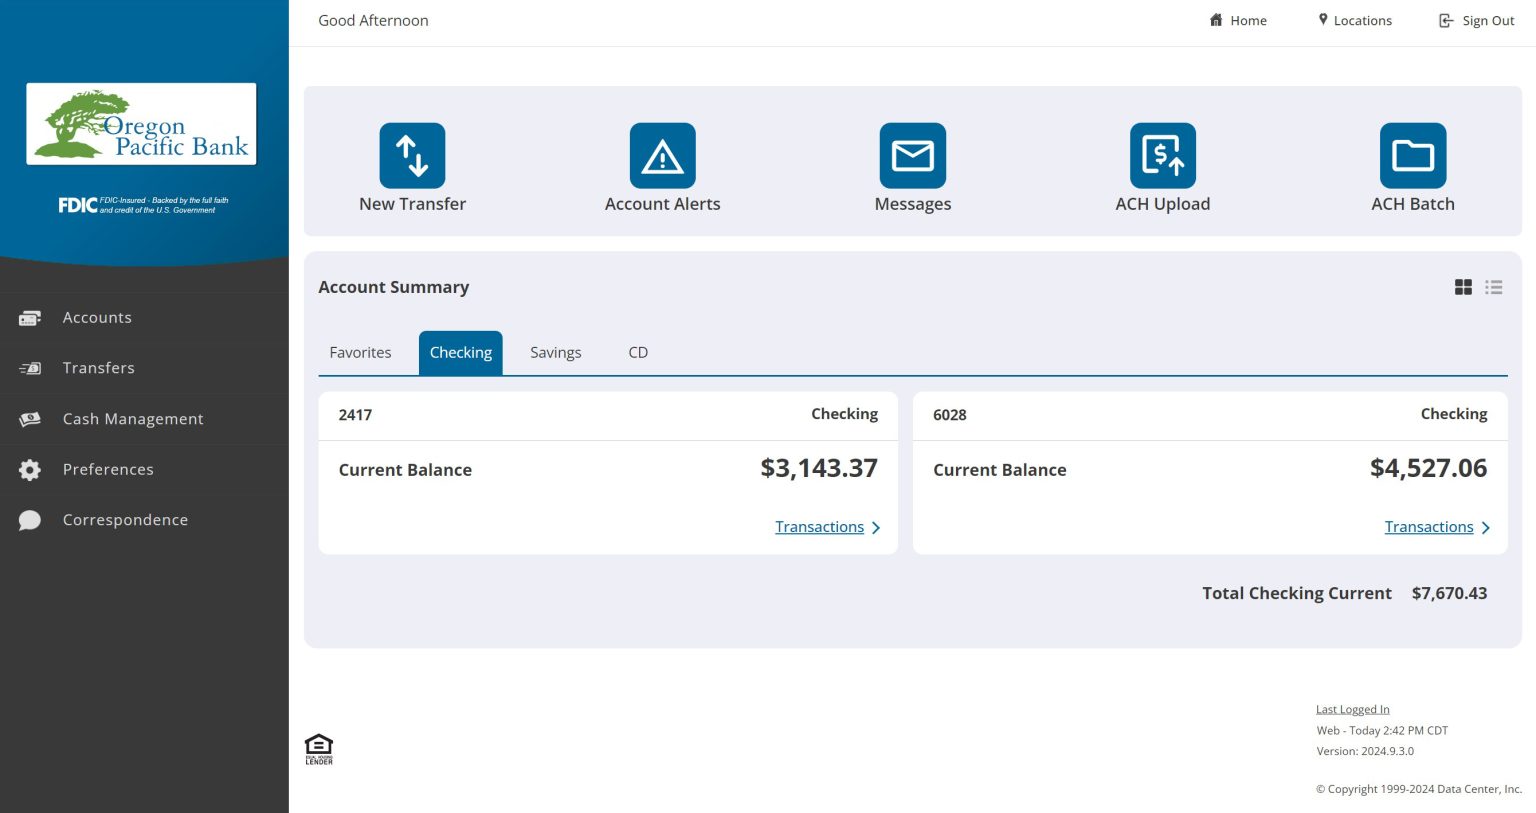
Task: Switch account summary to grid view
Action: click(x=1463, y=287)
